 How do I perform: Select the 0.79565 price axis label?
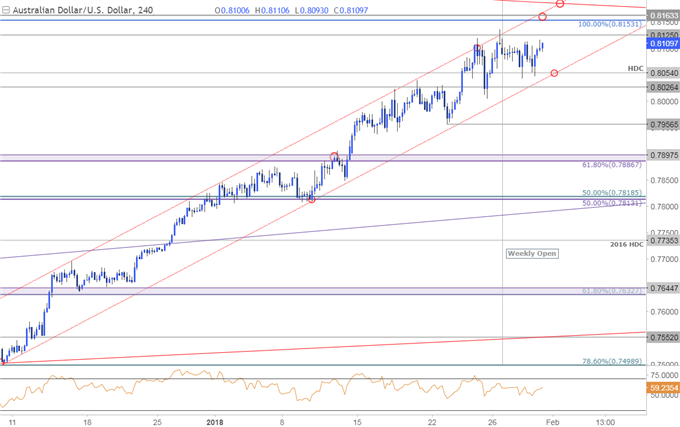pyautogui.click(x=663, y=124)
